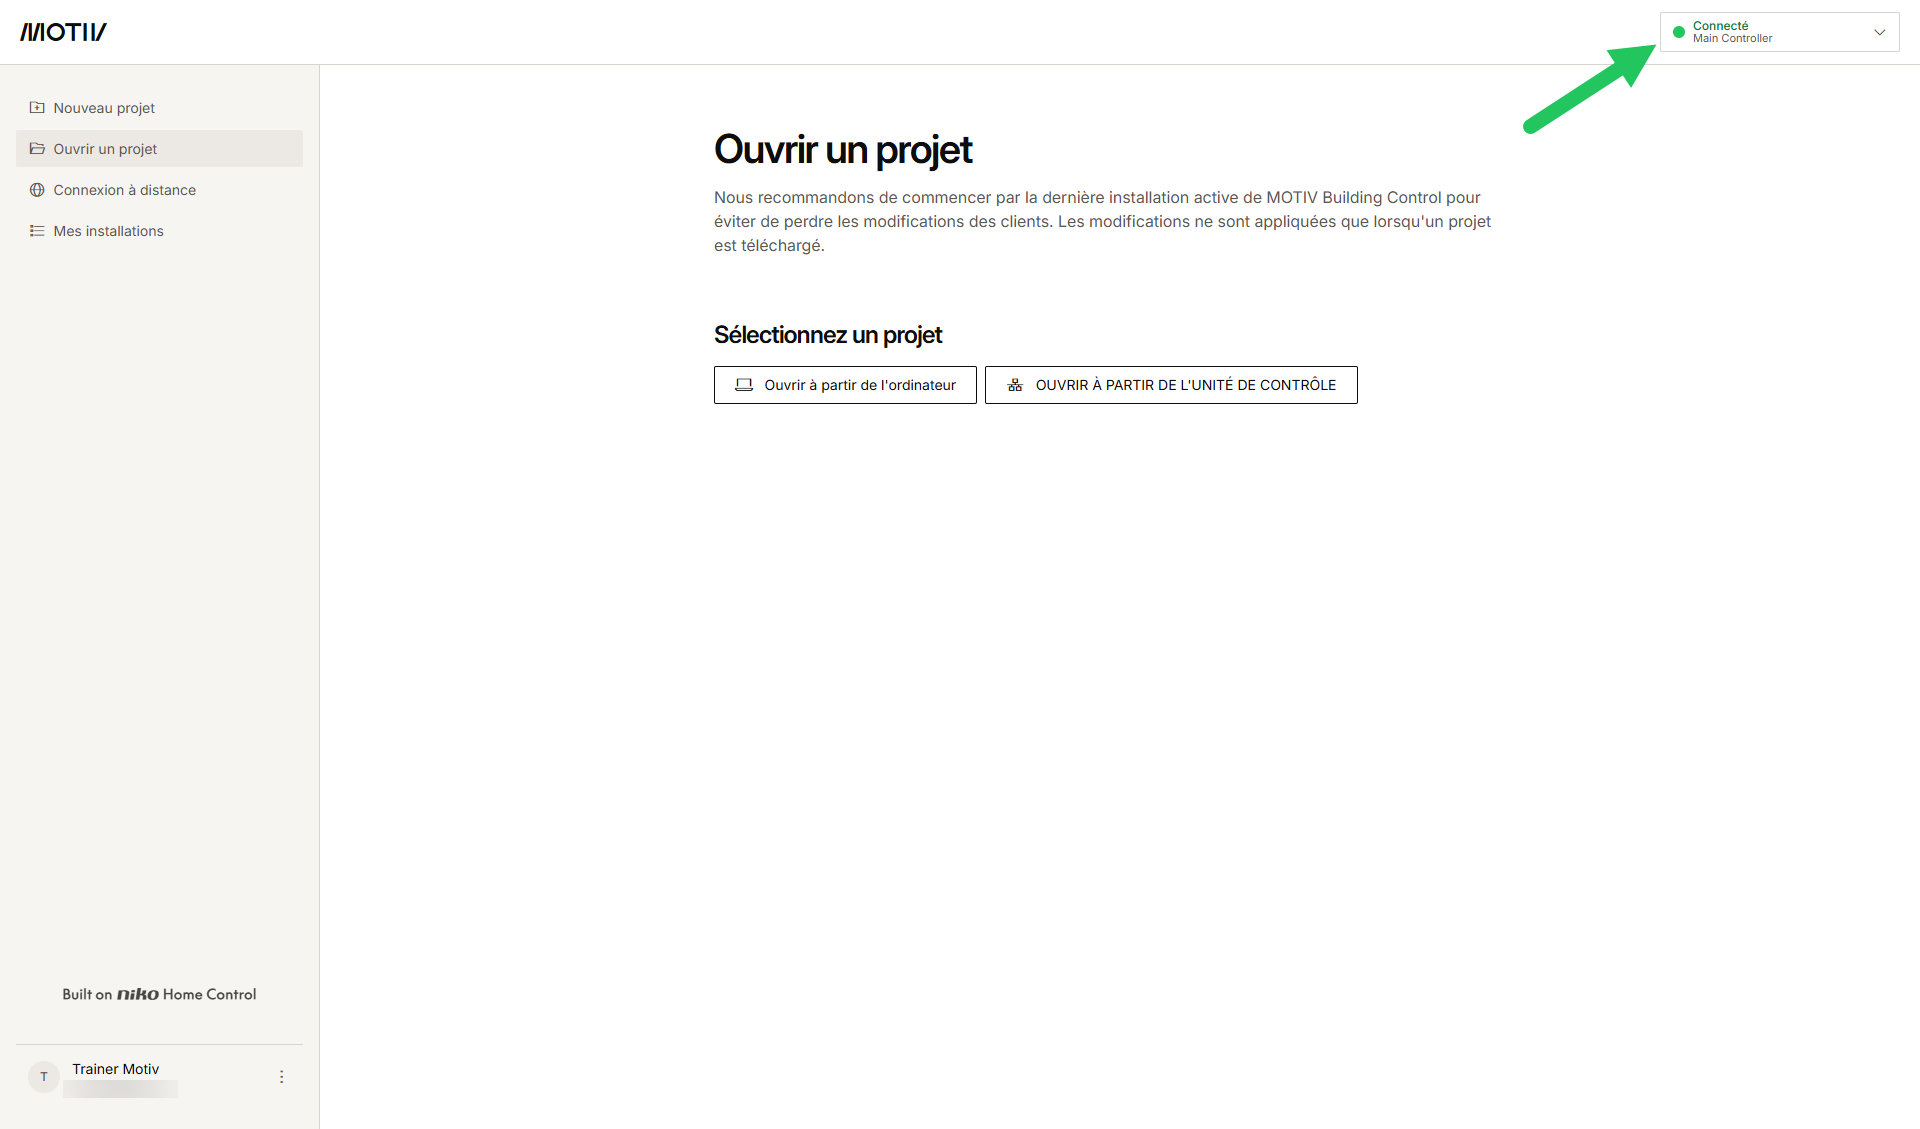
Task: Select Ouvrir un projet in the sidebar
Action: coord(159,149)
